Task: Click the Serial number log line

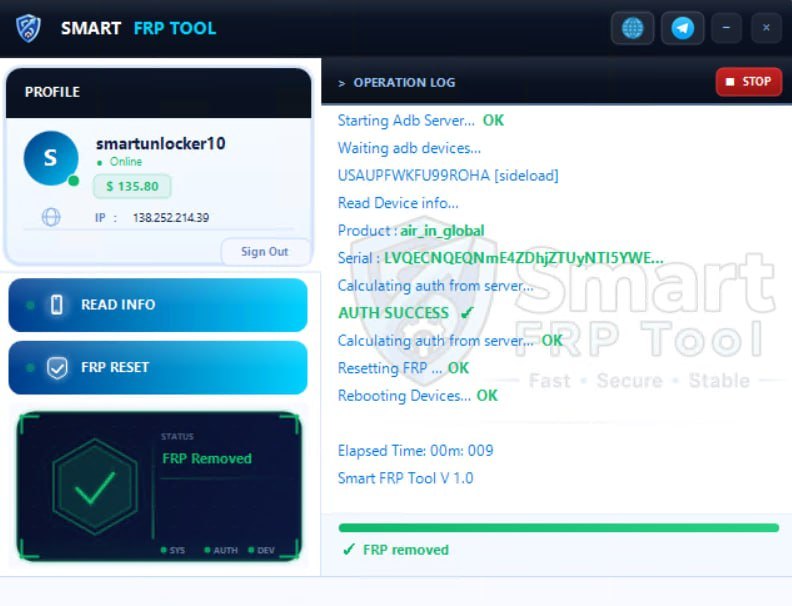Action: pyautogui.click(x=501, y=258)
